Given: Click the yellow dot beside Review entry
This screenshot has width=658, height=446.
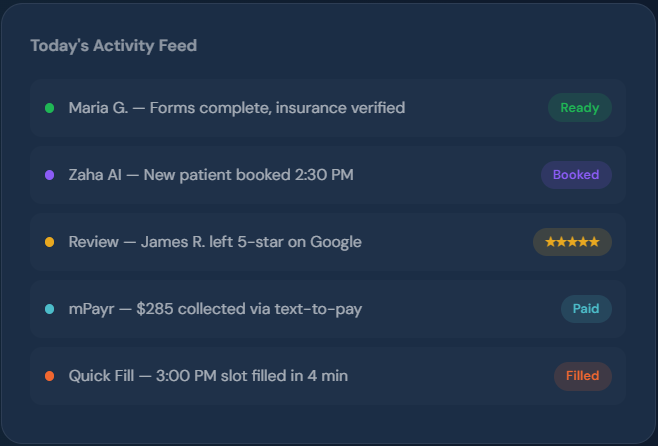Looking at the screenshot, I should [x=49, y=242].
